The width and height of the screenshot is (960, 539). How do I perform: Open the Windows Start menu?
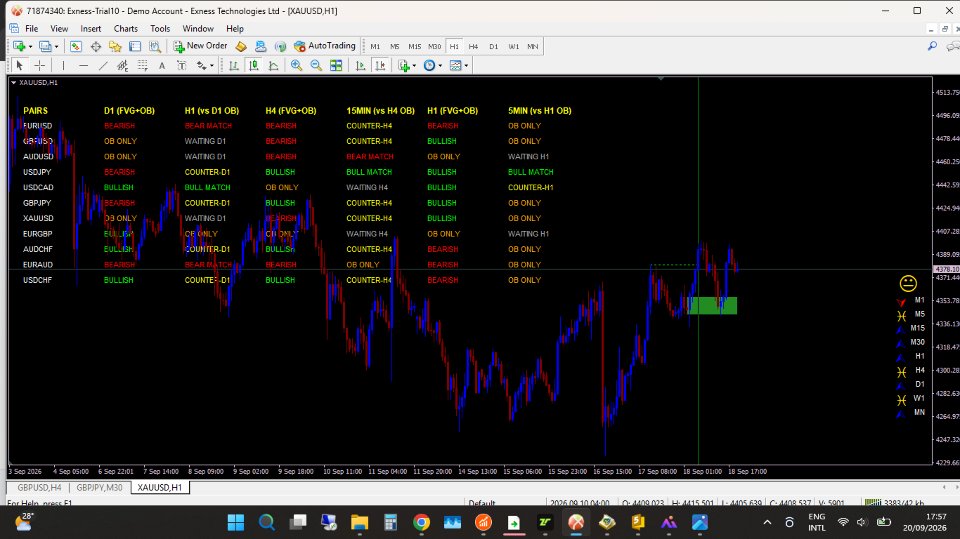236,522
